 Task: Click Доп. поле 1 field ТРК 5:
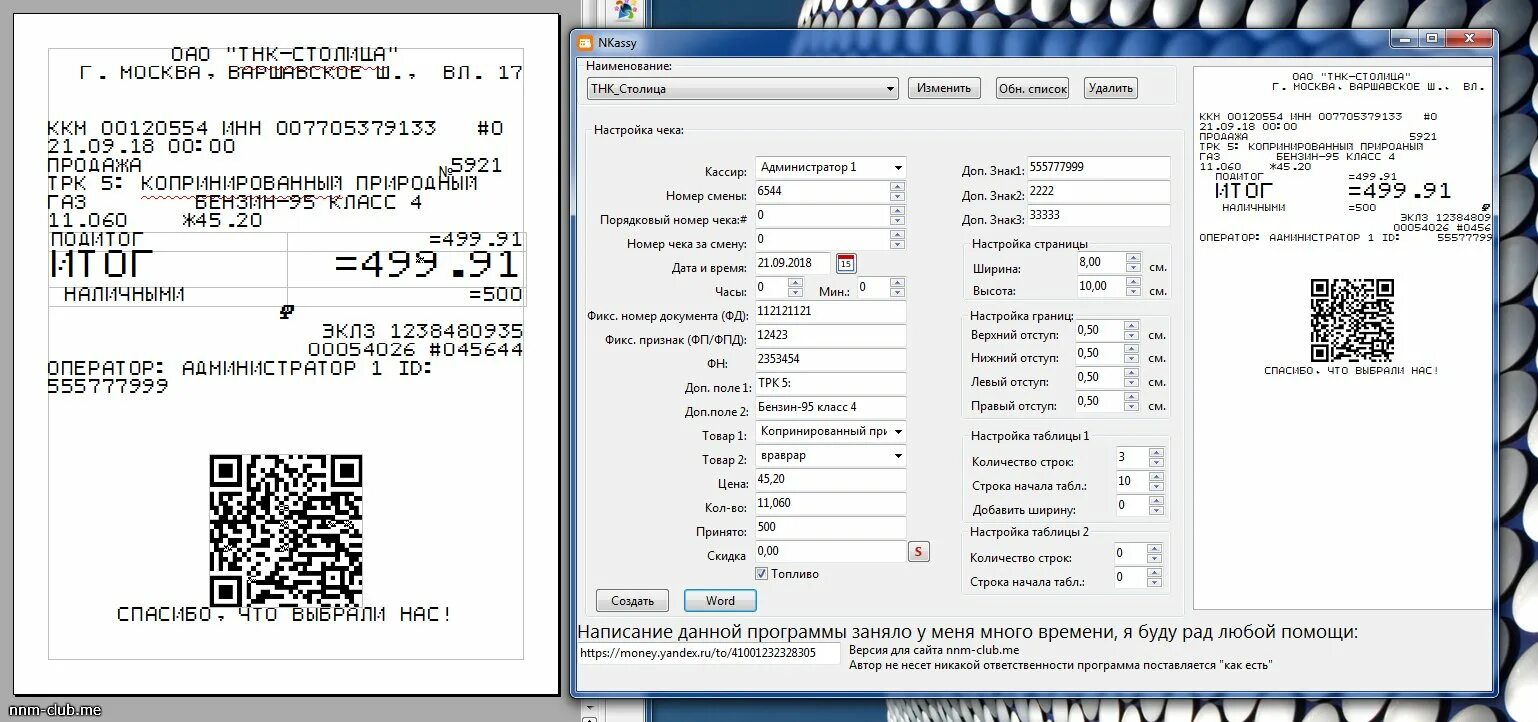[x=830, y=384]
